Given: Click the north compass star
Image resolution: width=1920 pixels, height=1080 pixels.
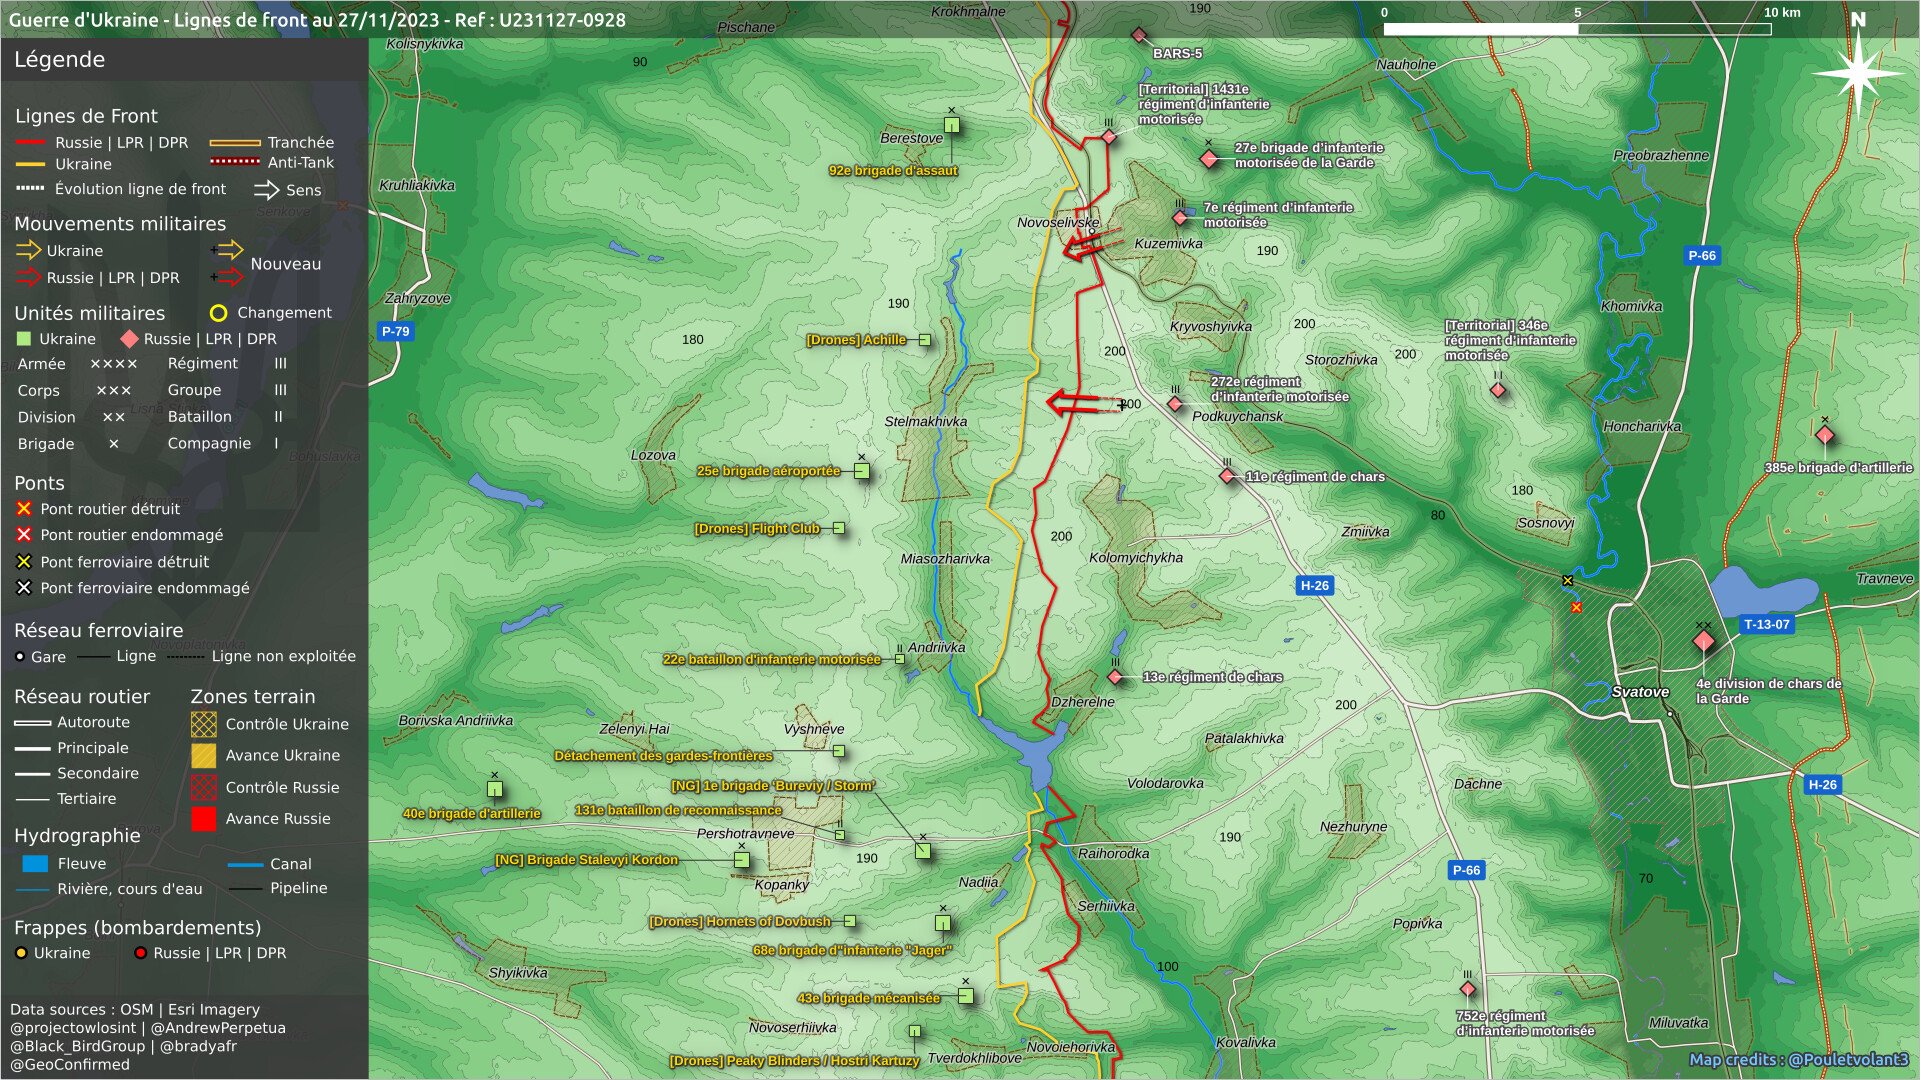Looking at the screenshot, I should pos(1858,72).
